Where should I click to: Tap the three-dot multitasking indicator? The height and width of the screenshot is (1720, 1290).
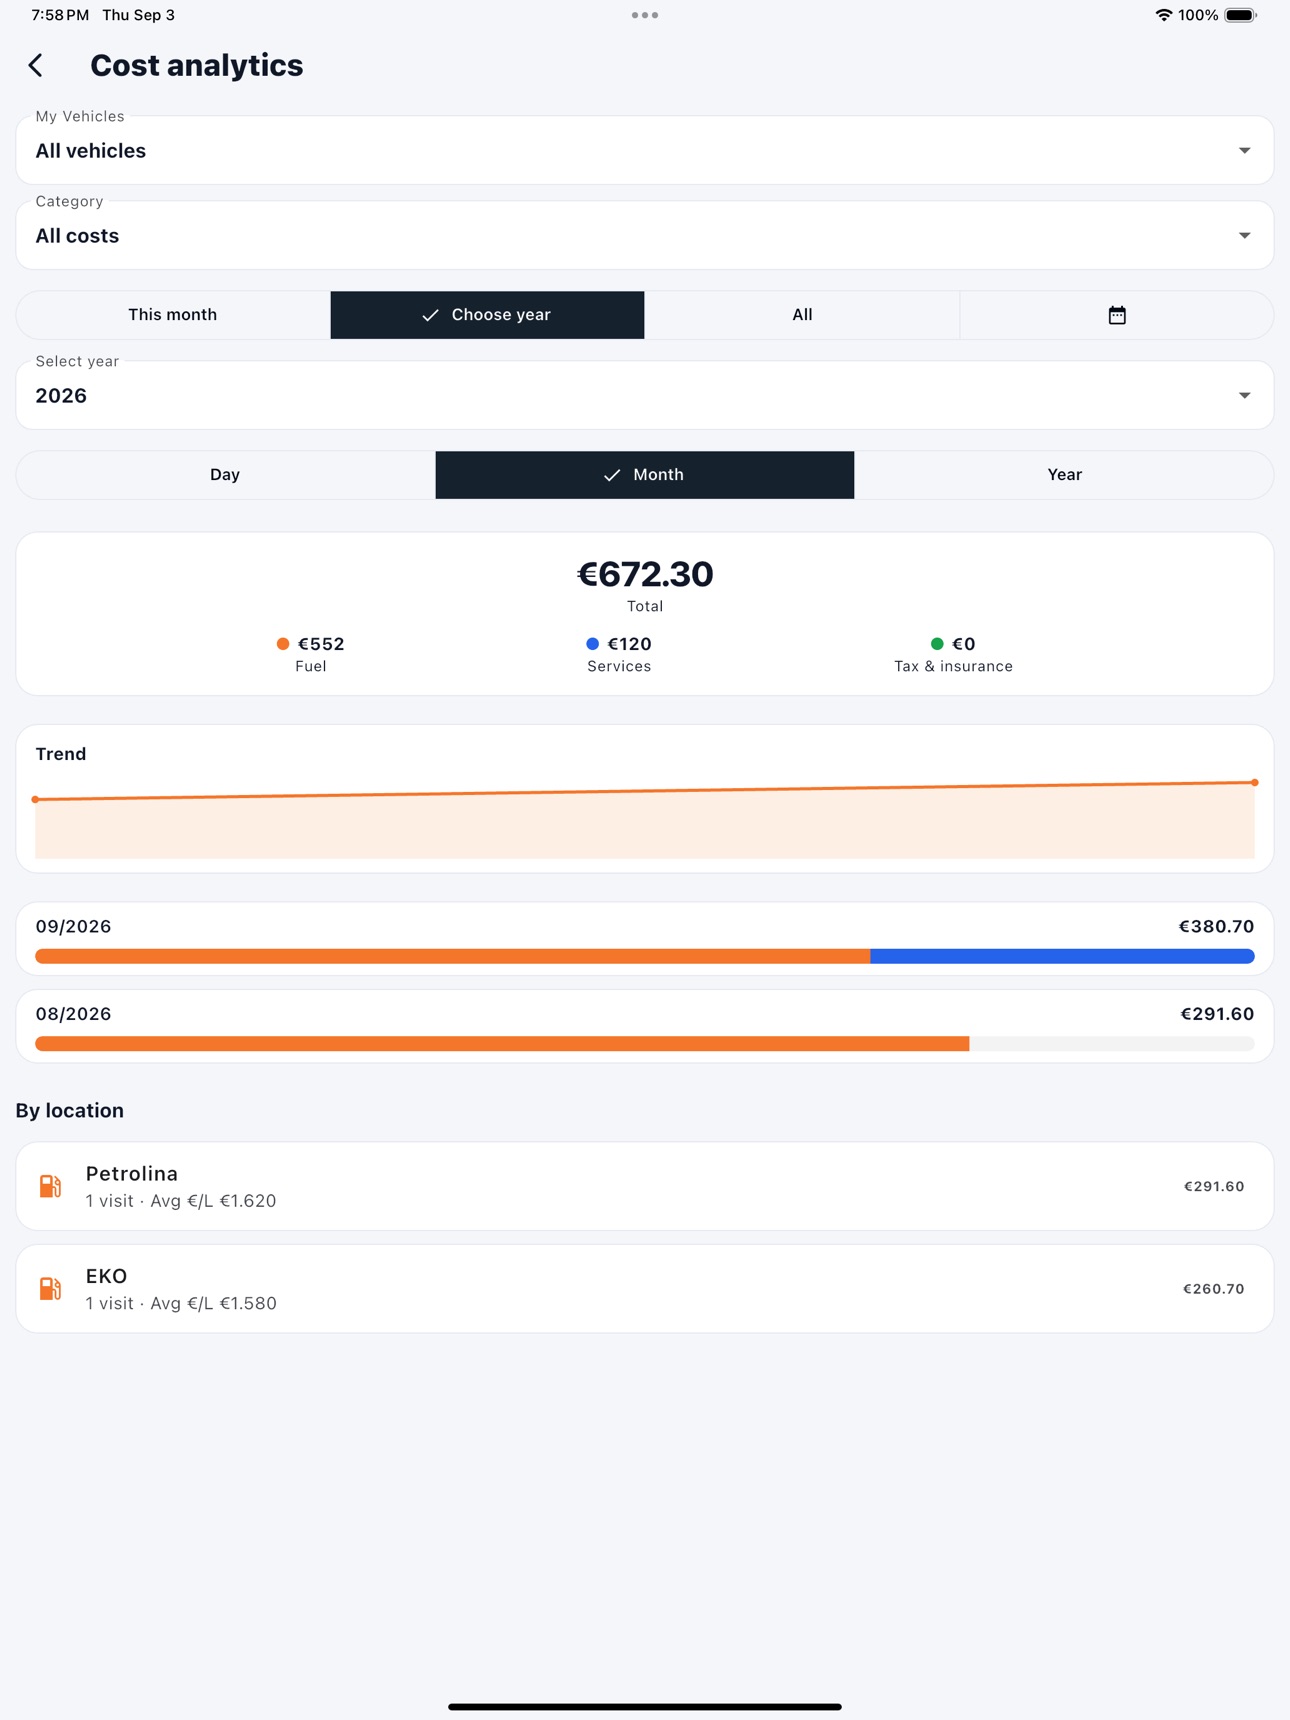(x=645, y=15)
